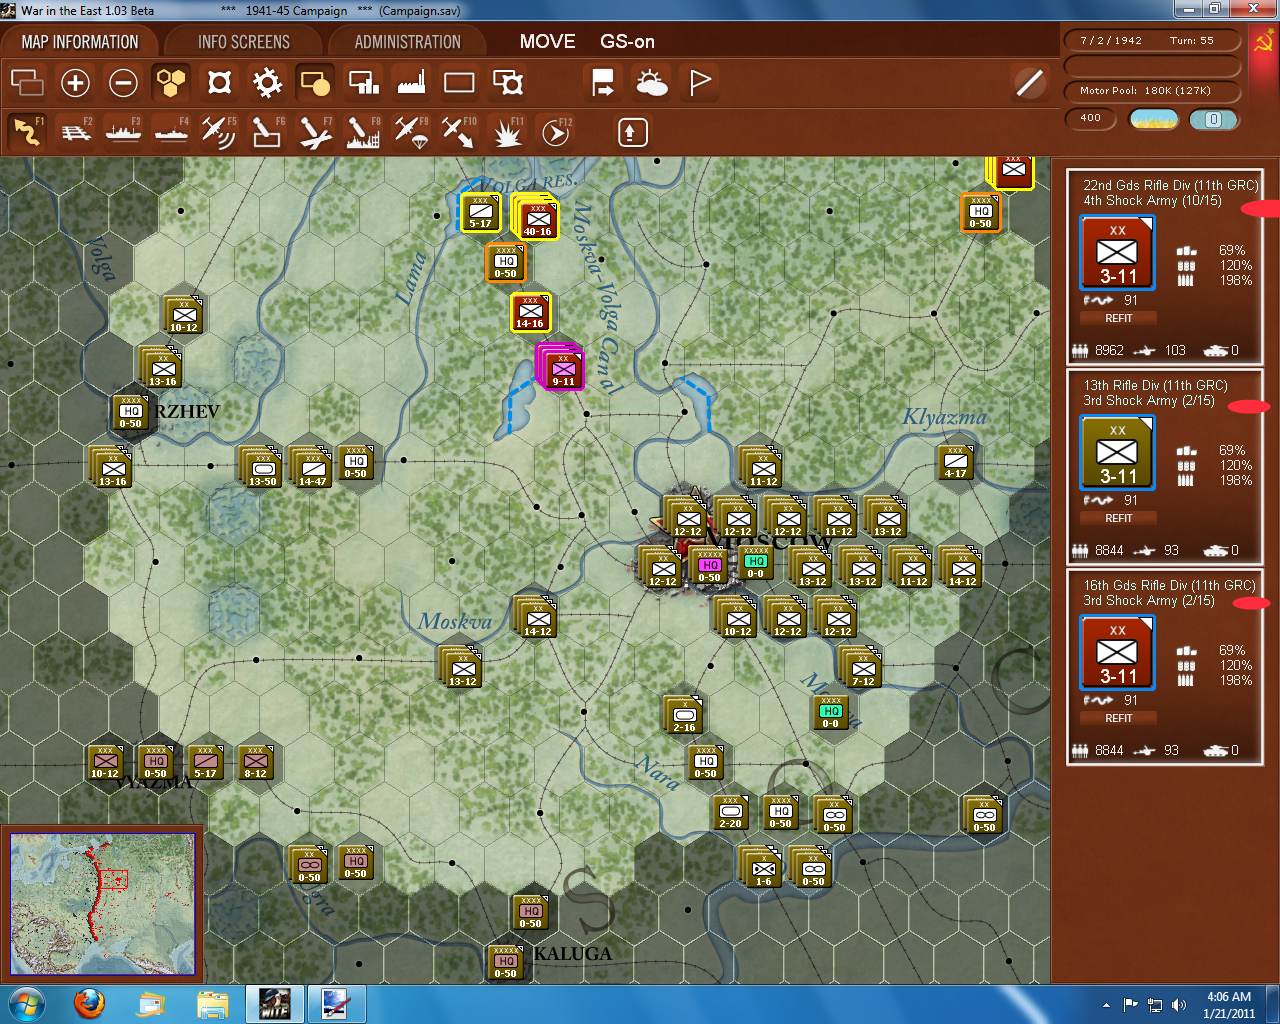
Task: Select F3 Naval transport mode icon
Action: click(x=123, y=131)
